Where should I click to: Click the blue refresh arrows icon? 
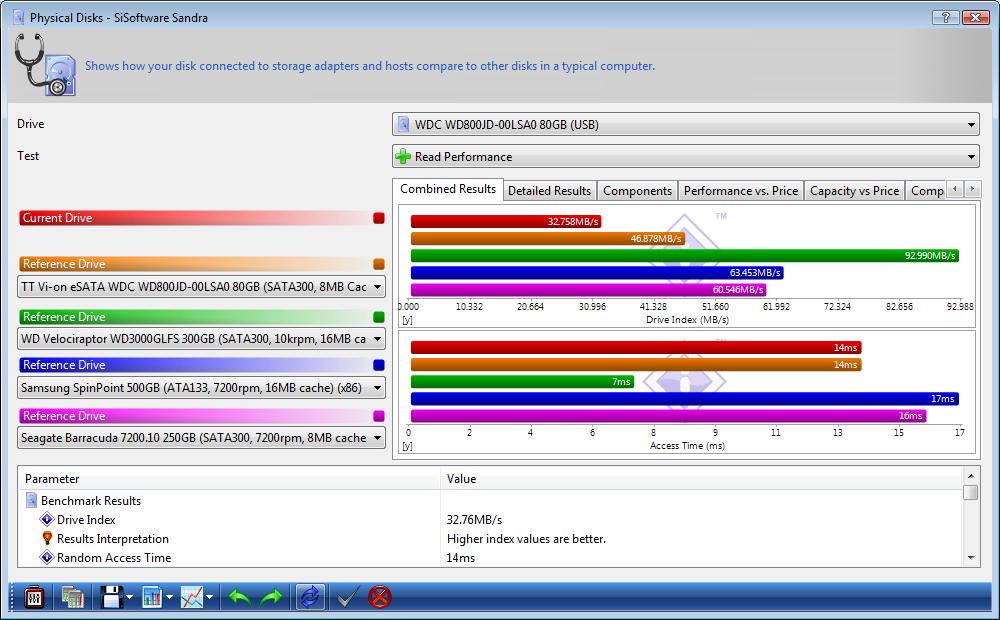(x=310, y=598)
